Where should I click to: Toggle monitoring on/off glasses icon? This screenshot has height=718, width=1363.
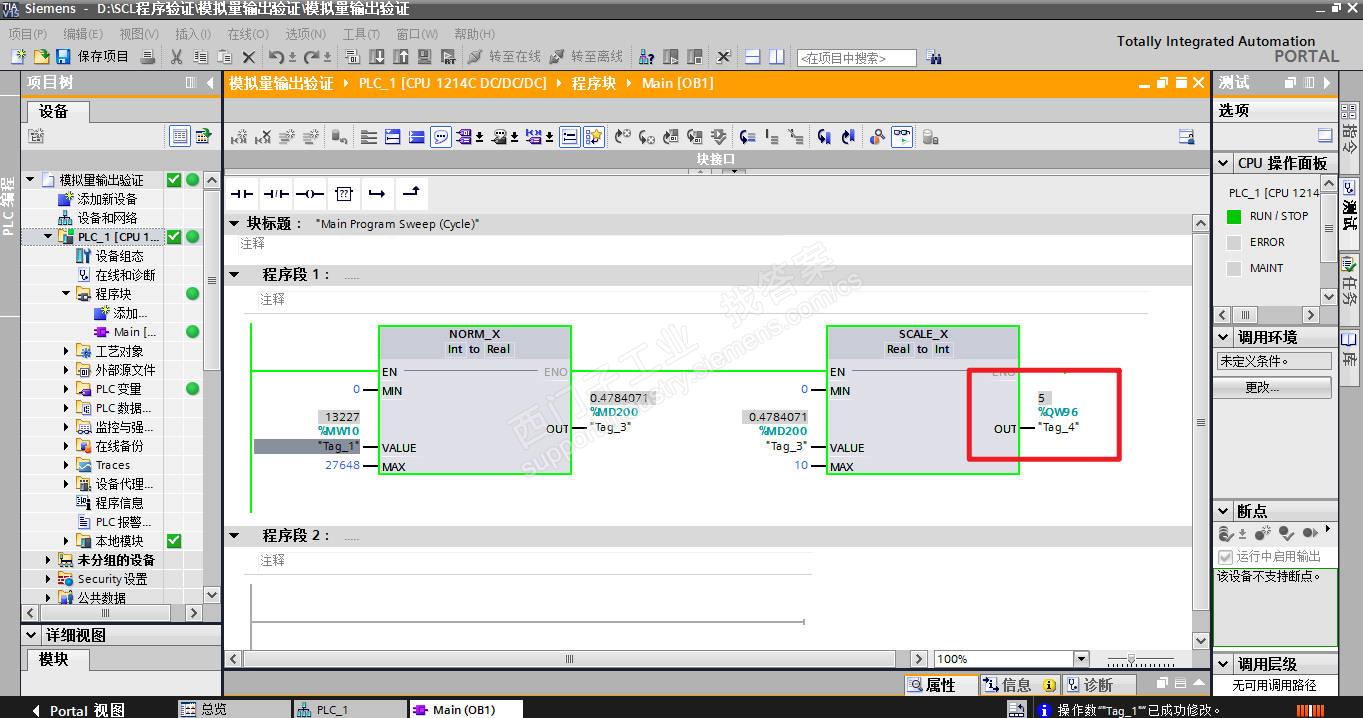click(x=902, y=137)
